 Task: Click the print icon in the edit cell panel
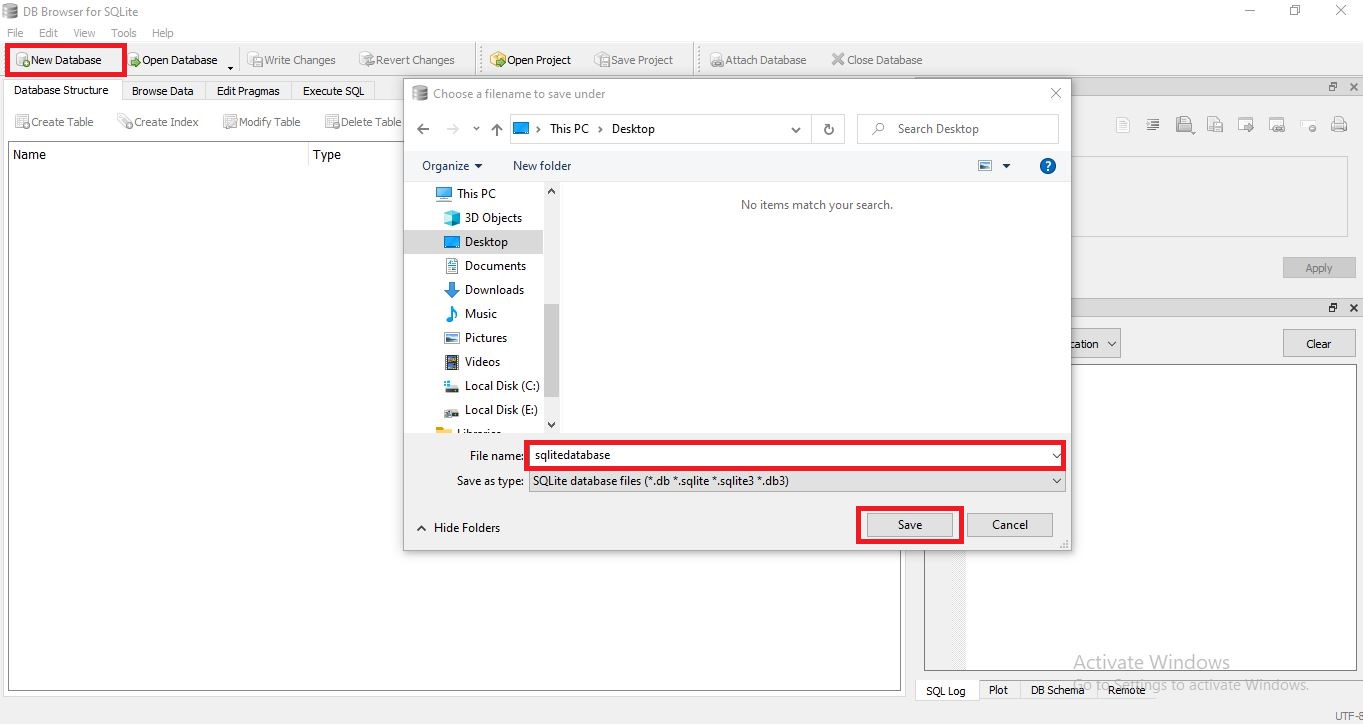[1339, 125]
